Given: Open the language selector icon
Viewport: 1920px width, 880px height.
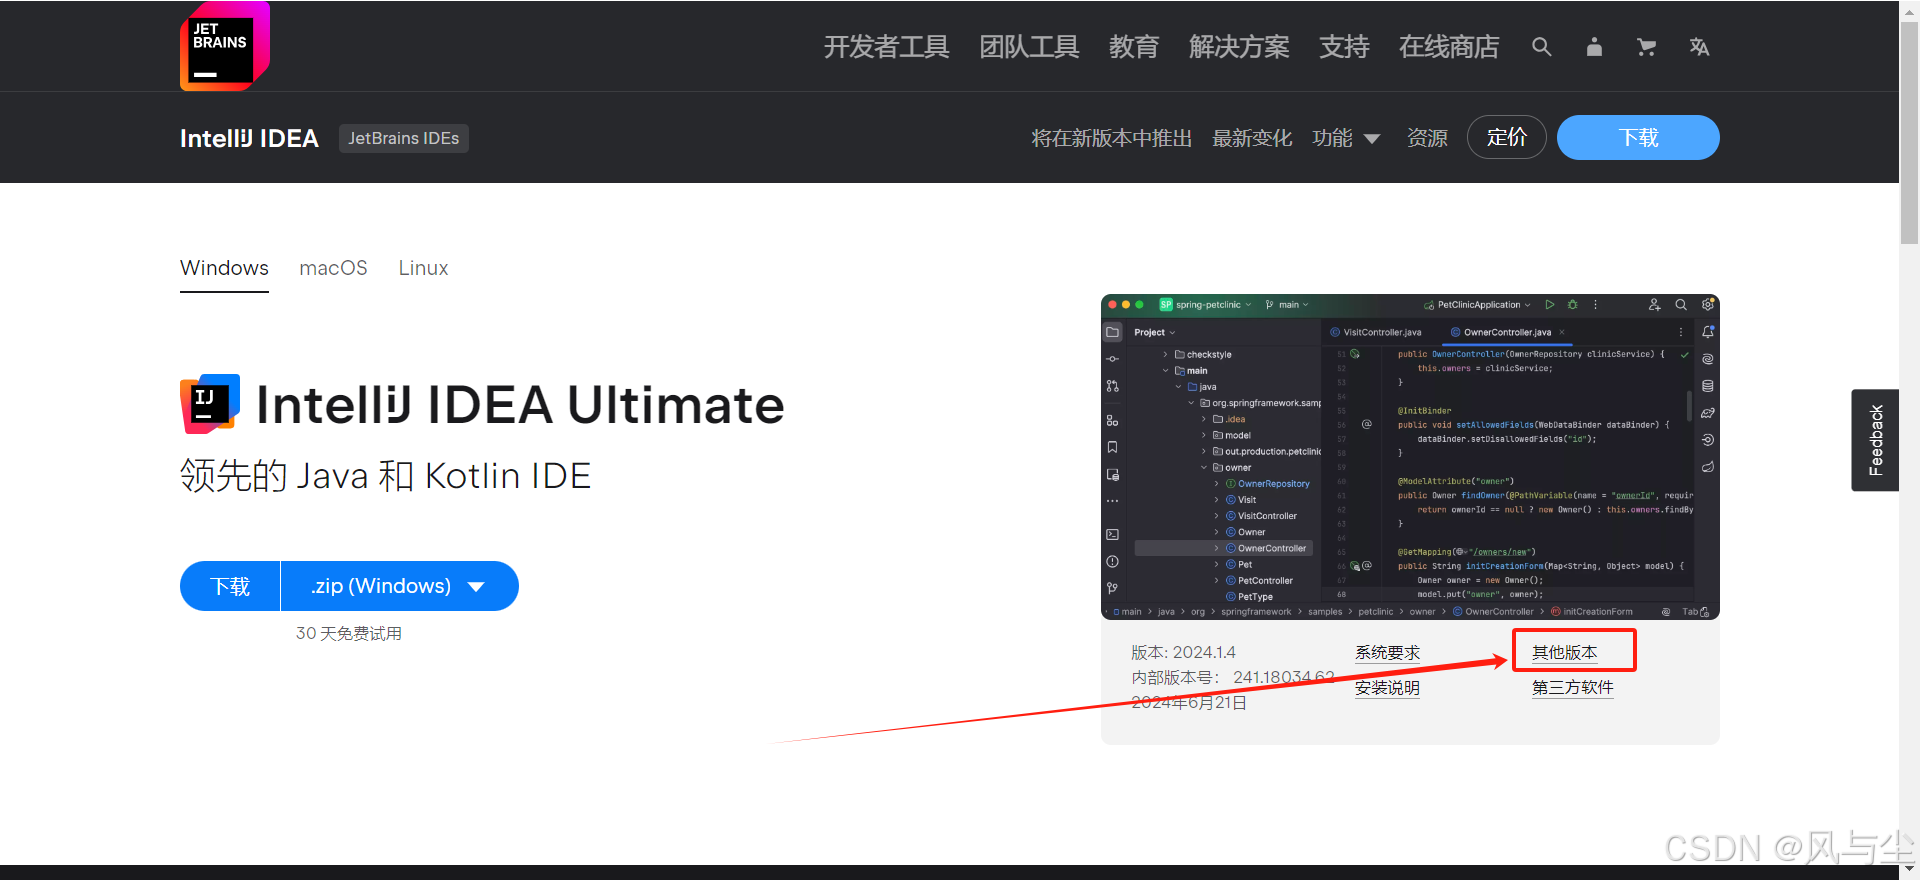Looking at the screenshot, I should (1699, 47).
